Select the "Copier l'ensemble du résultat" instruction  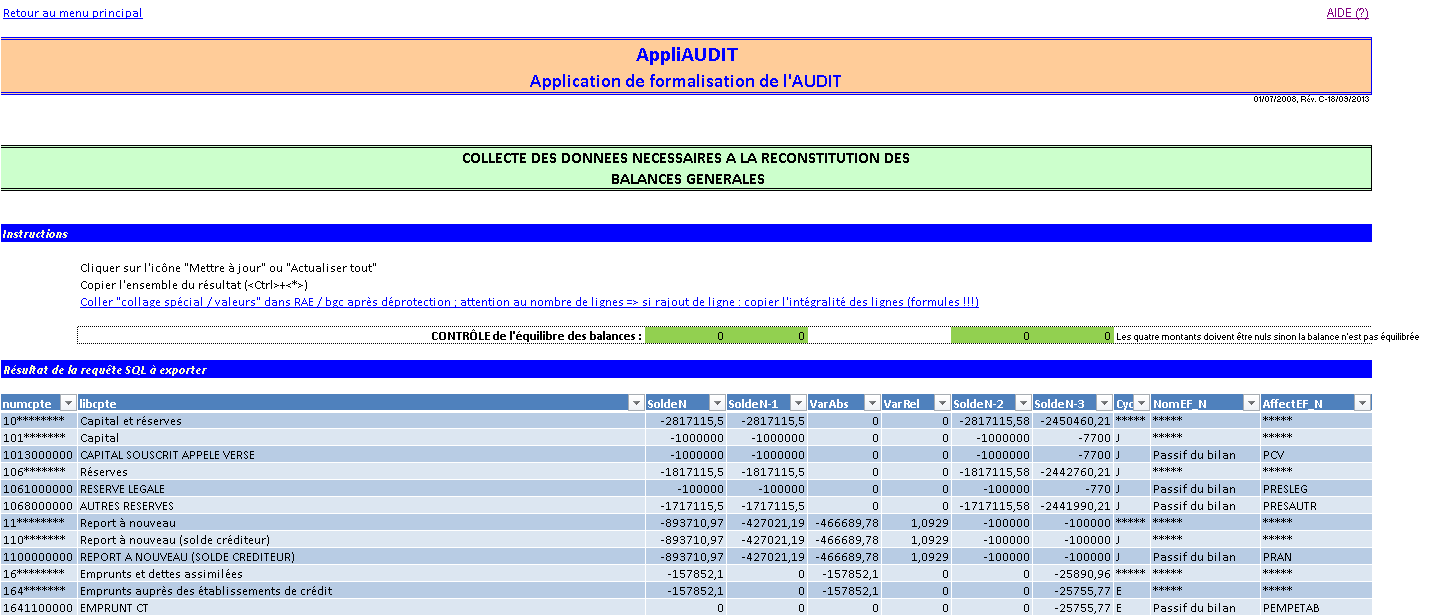(x=194, y=285)
